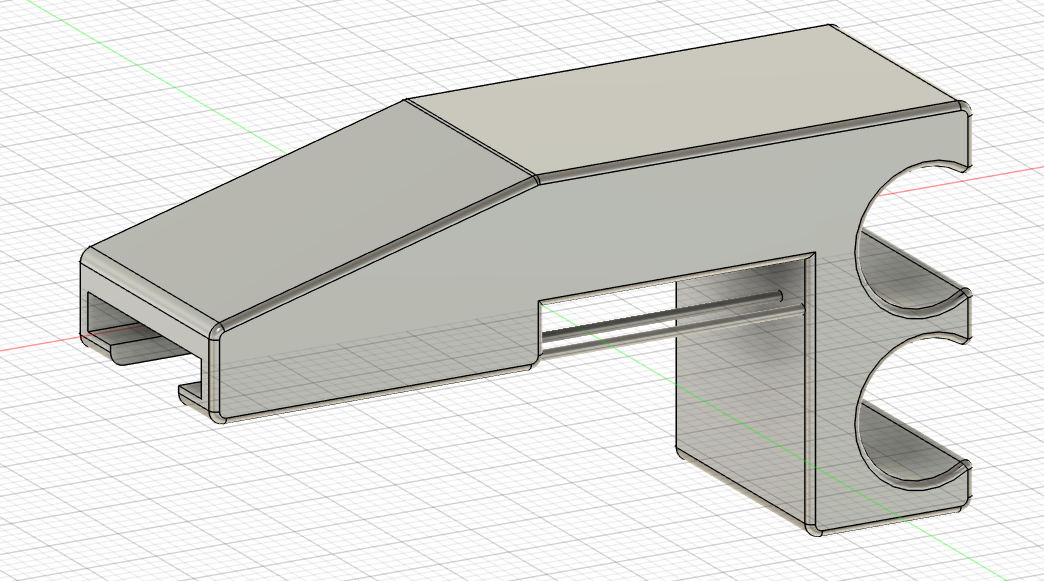Image resolution: width=1044 pixels, height=581 pixels.
Task: Click the crease edge between sloped and flat top
Action: pyautogui.click(x=470, y=140)
